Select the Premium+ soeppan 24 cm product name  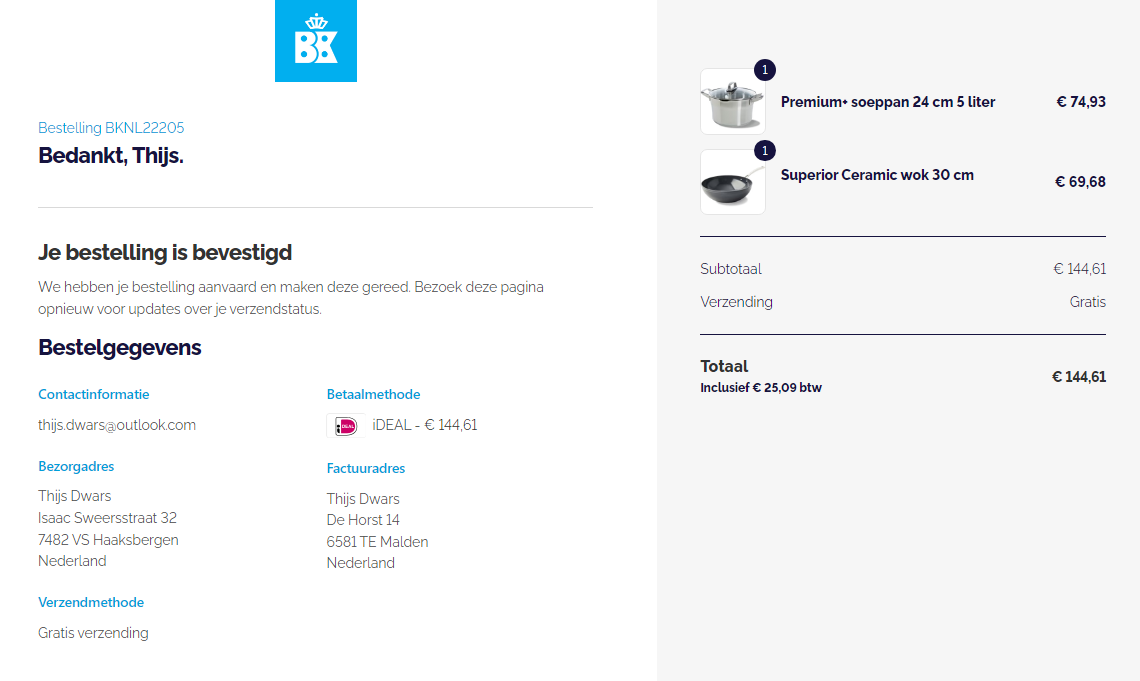tap(888, 102)
